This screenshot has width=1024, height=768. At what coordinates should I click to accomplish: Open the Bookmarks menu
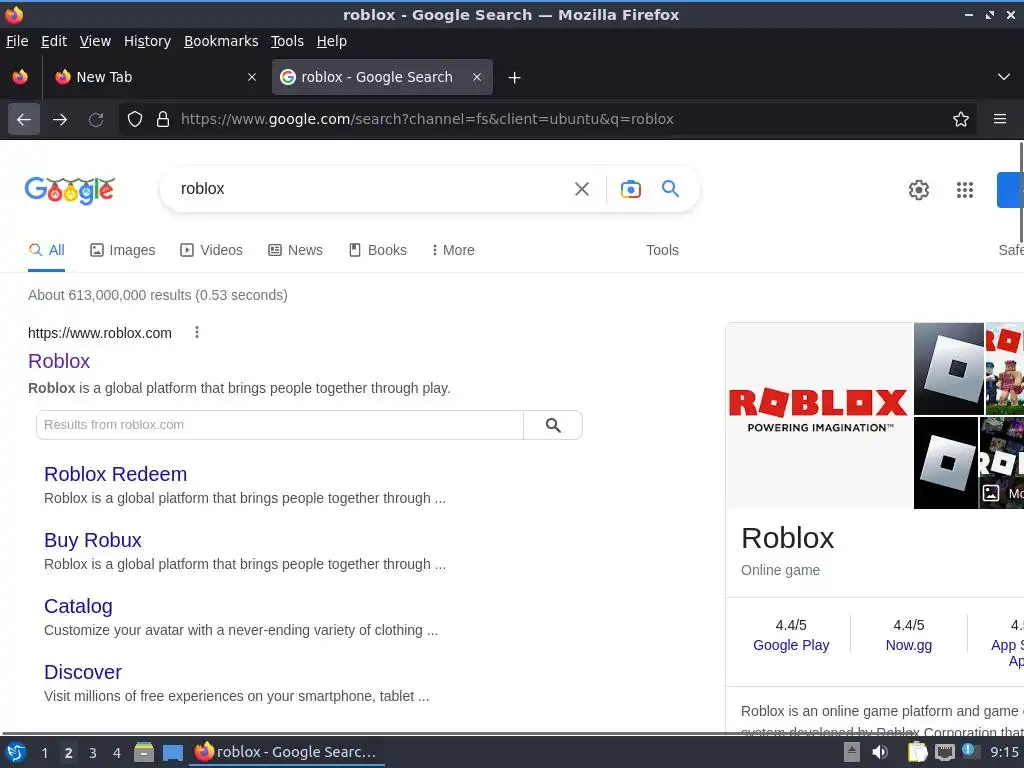[x=221, y=41]
